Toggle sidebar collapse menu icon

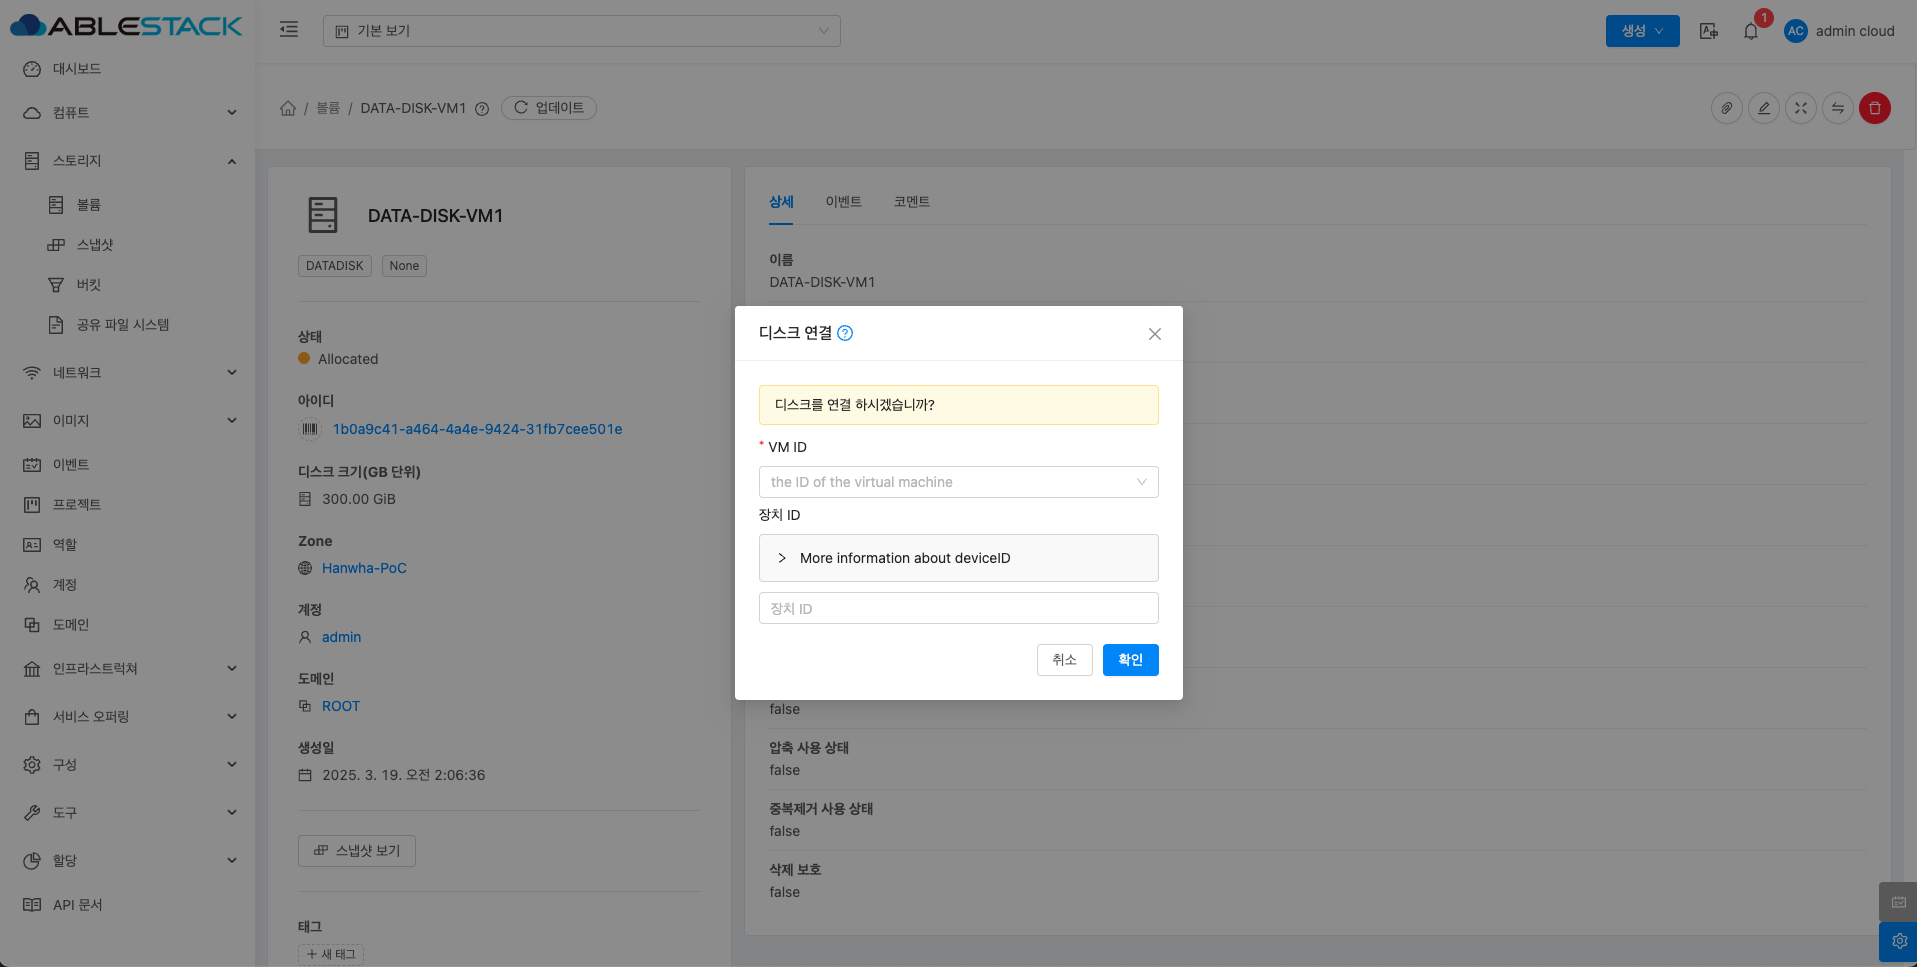[x=289, y=30]
